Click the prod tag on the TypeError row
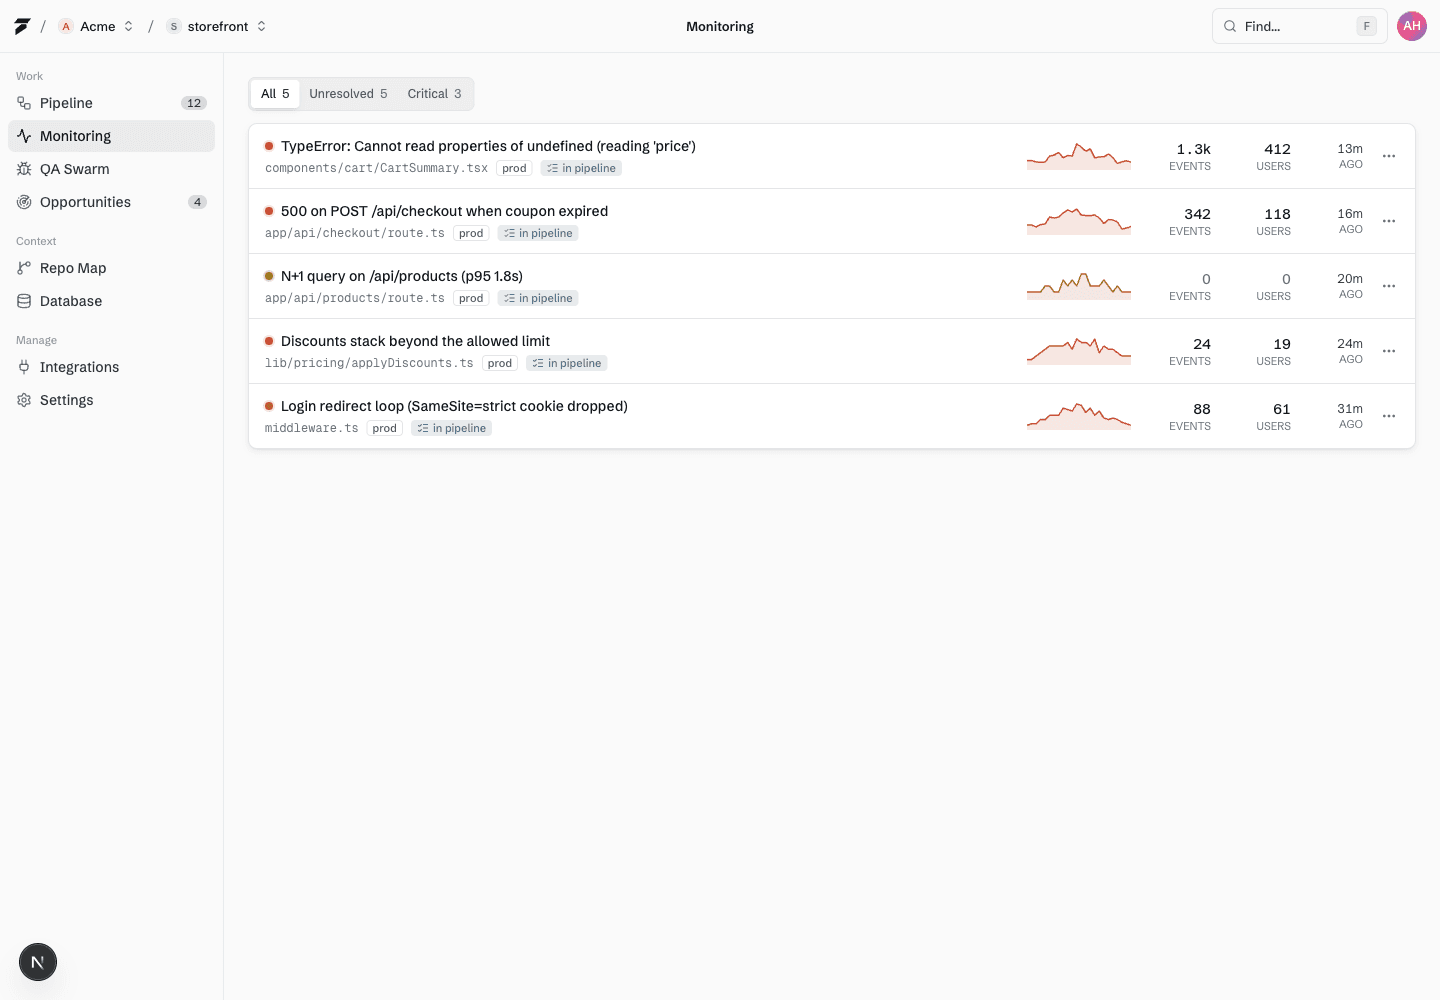Screen dimensions: 1440x1000 [514, 168]
